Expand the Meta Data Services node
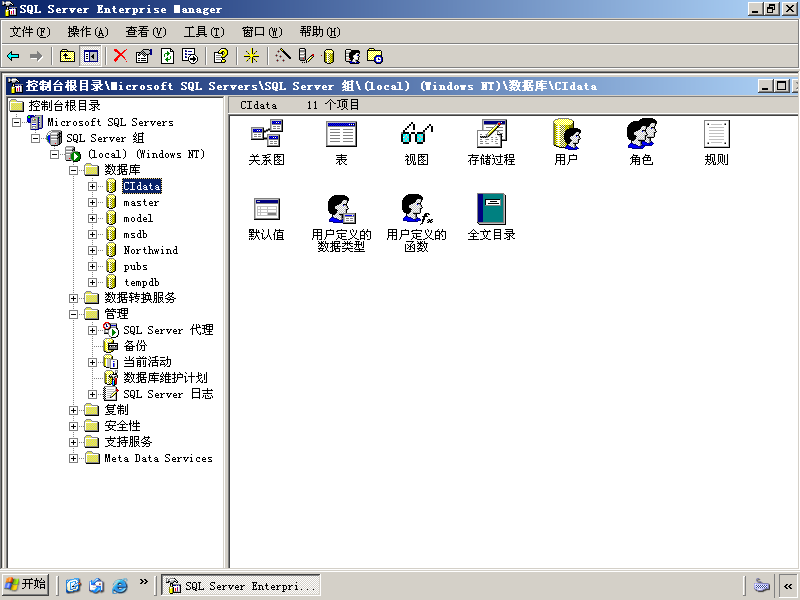The image size is (800, 600). pyautogui.click(x=73, y=459)
